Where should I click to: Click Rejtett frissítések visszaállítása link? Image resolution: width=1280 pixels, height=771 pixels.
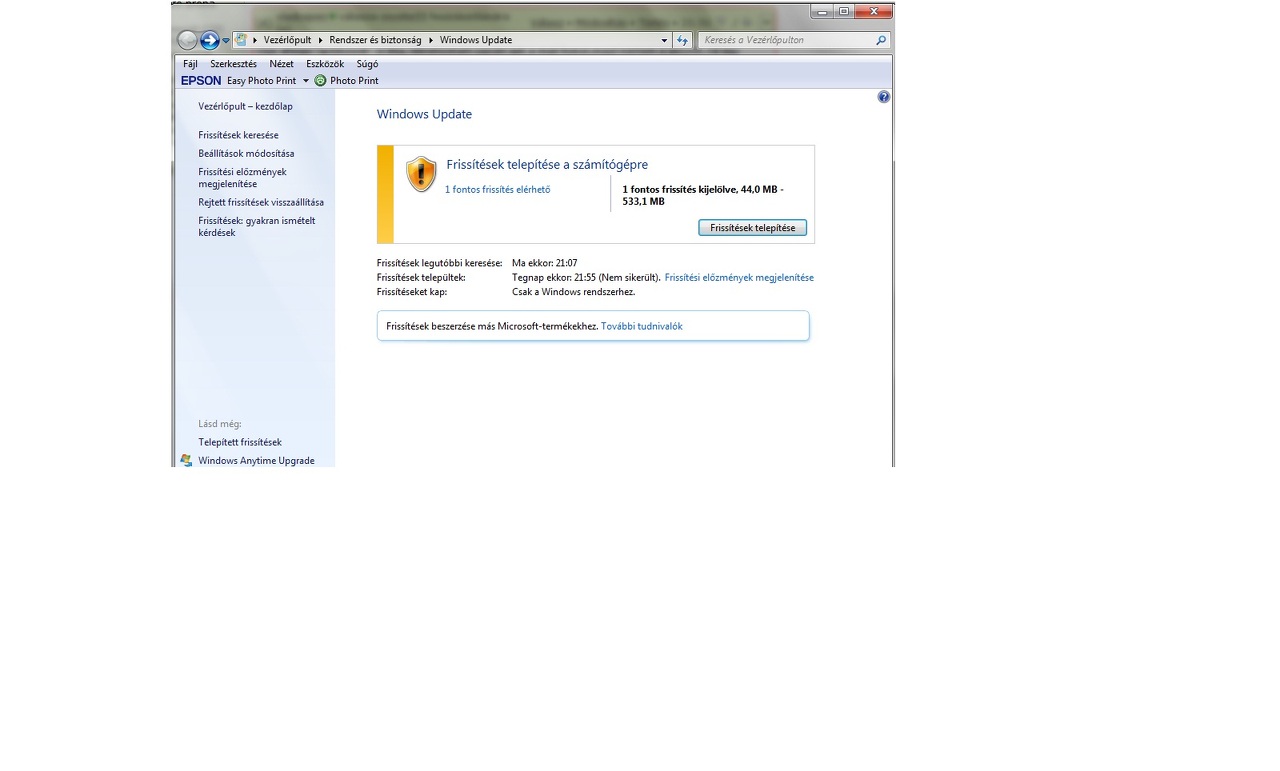(261, 202)
